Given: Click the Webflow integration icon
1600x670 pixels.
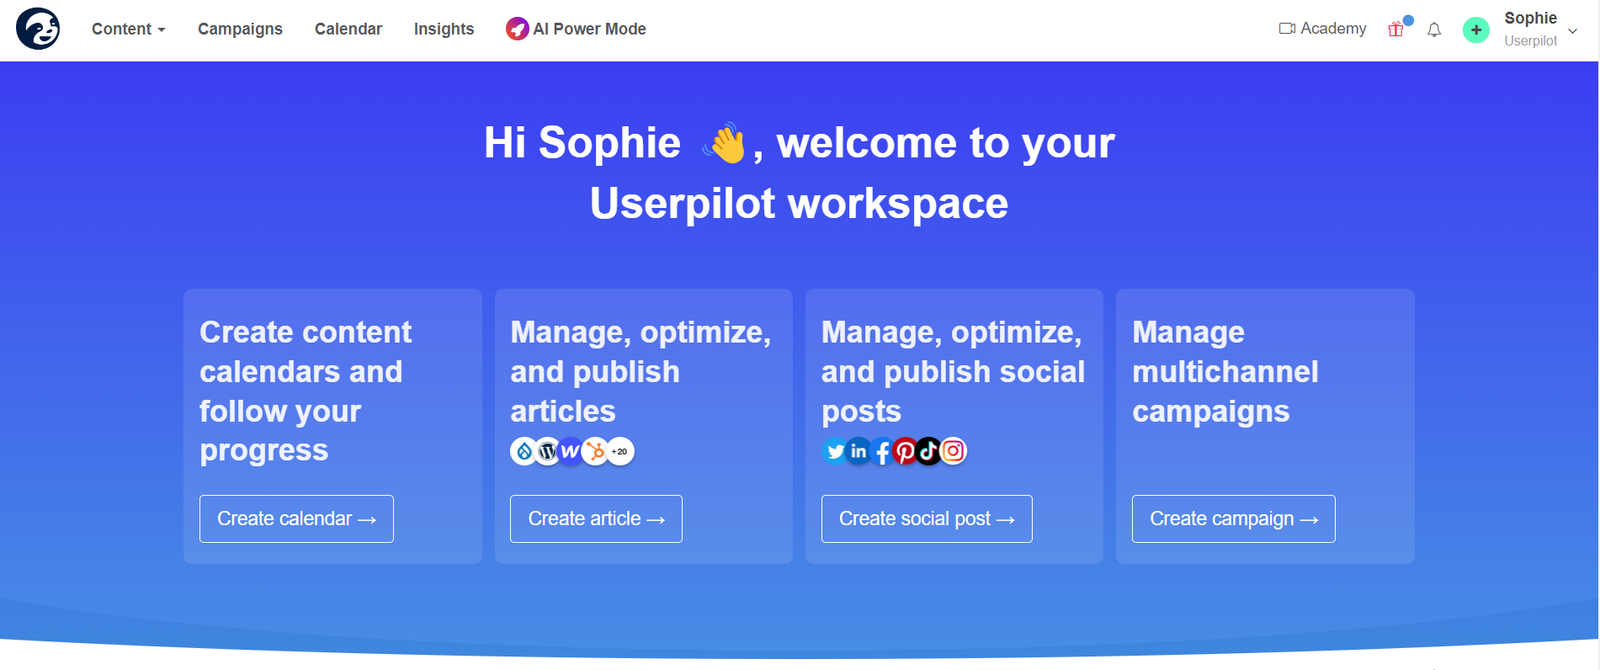Looking at the screenshot, I should coord(570,451).
